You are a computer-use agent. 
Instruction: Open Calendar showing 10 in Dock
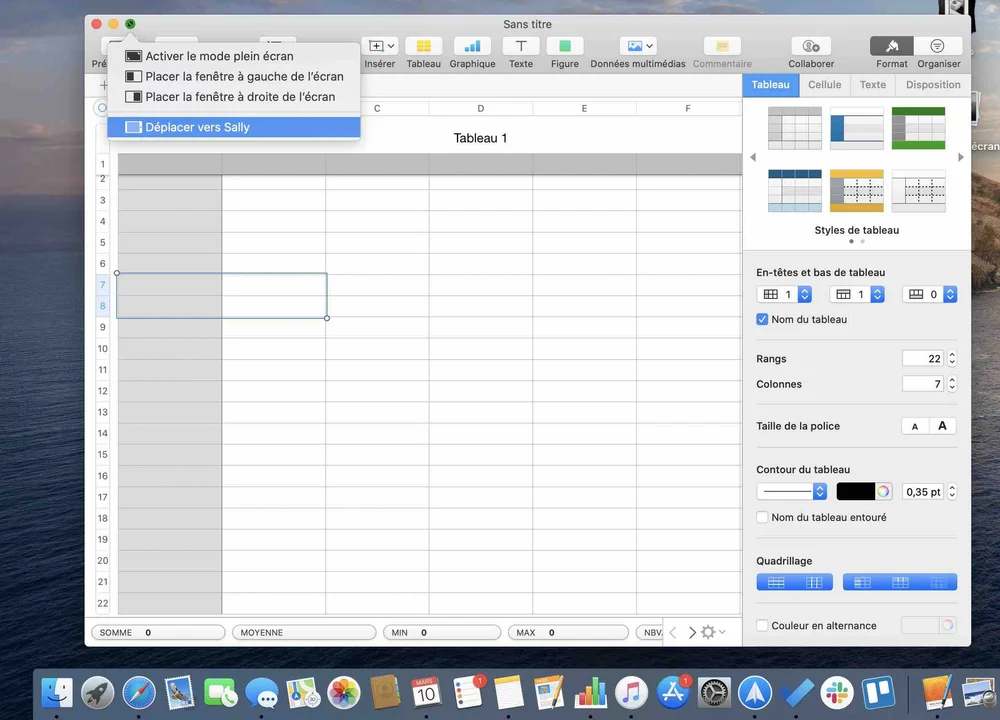pos(426,693)
